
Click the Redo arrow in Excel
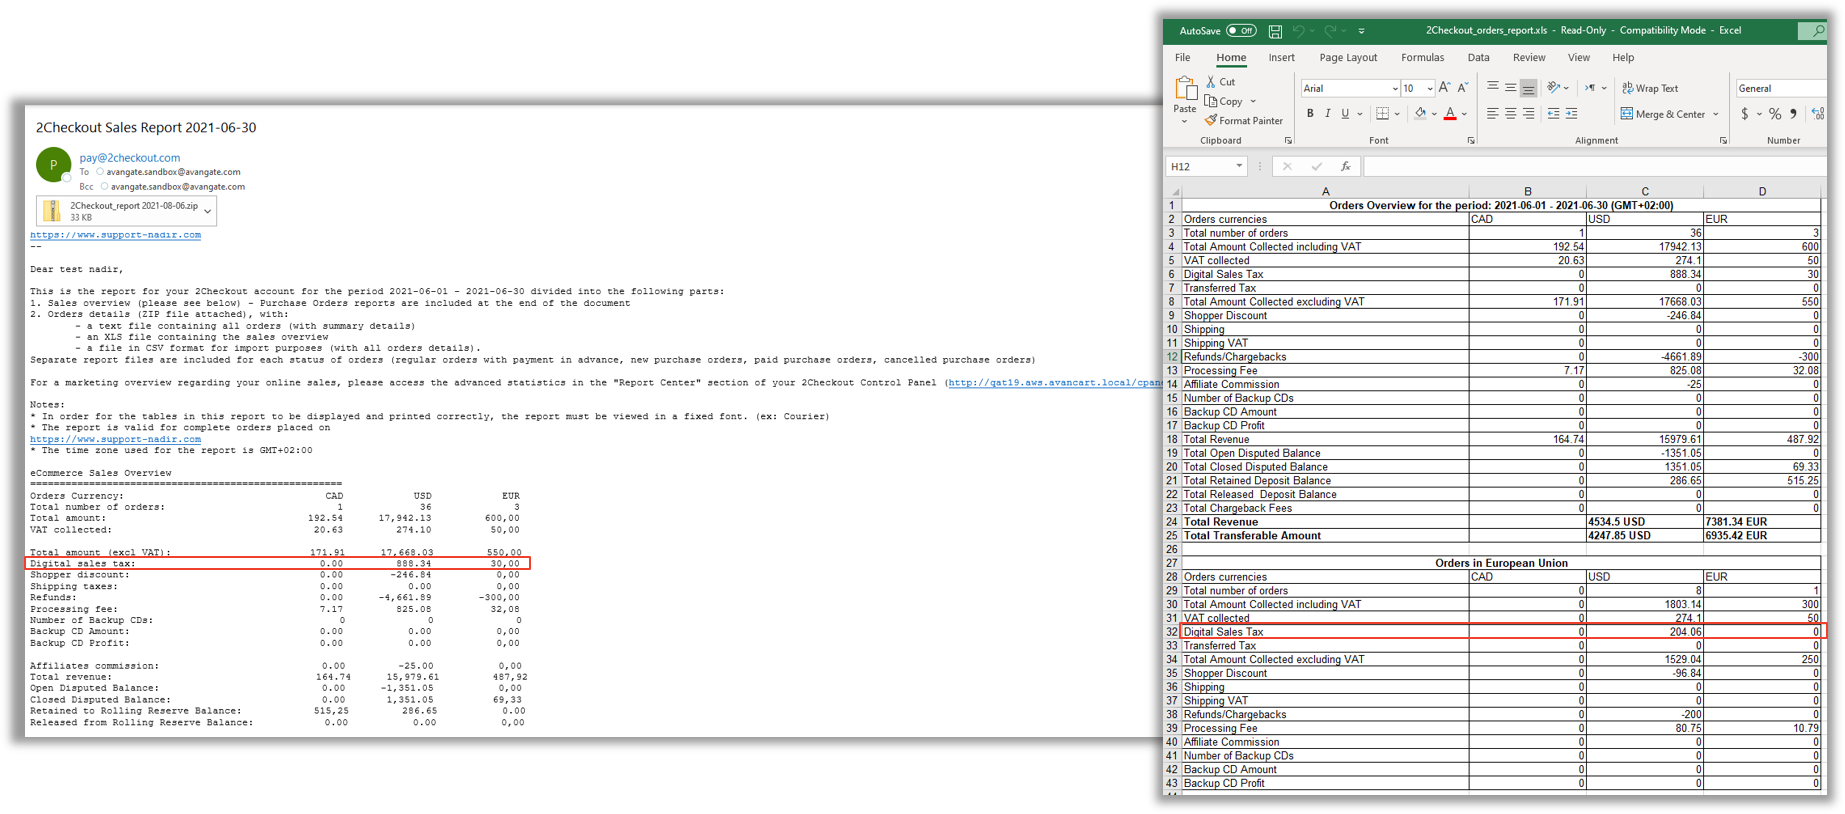1330,31
